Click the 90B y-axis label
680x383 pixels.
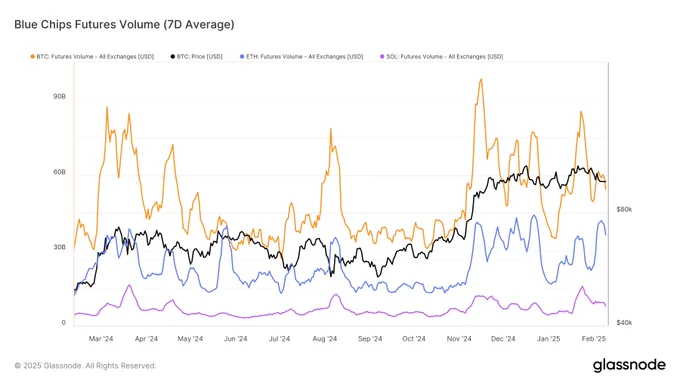pyautogui.click(x=59, y=96)
